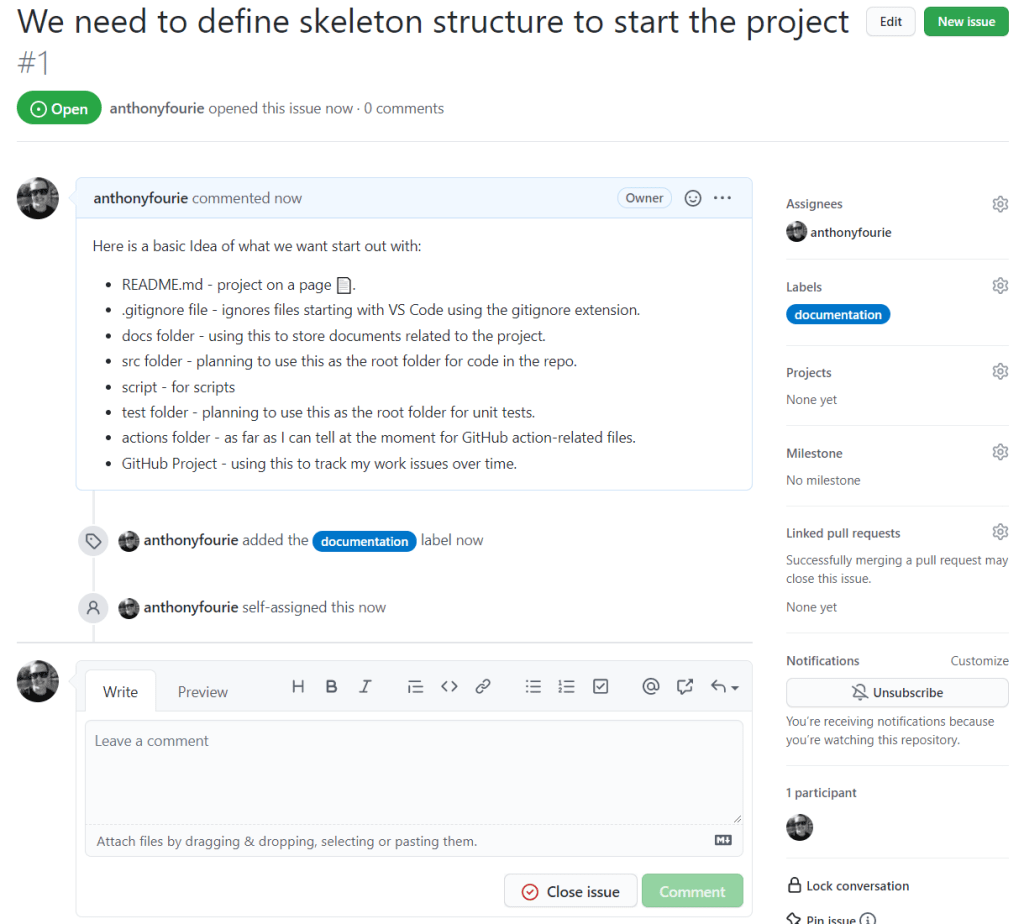Open the saved replies dropdown
This screenshot has height=924, width=1024.
(725, 687)
